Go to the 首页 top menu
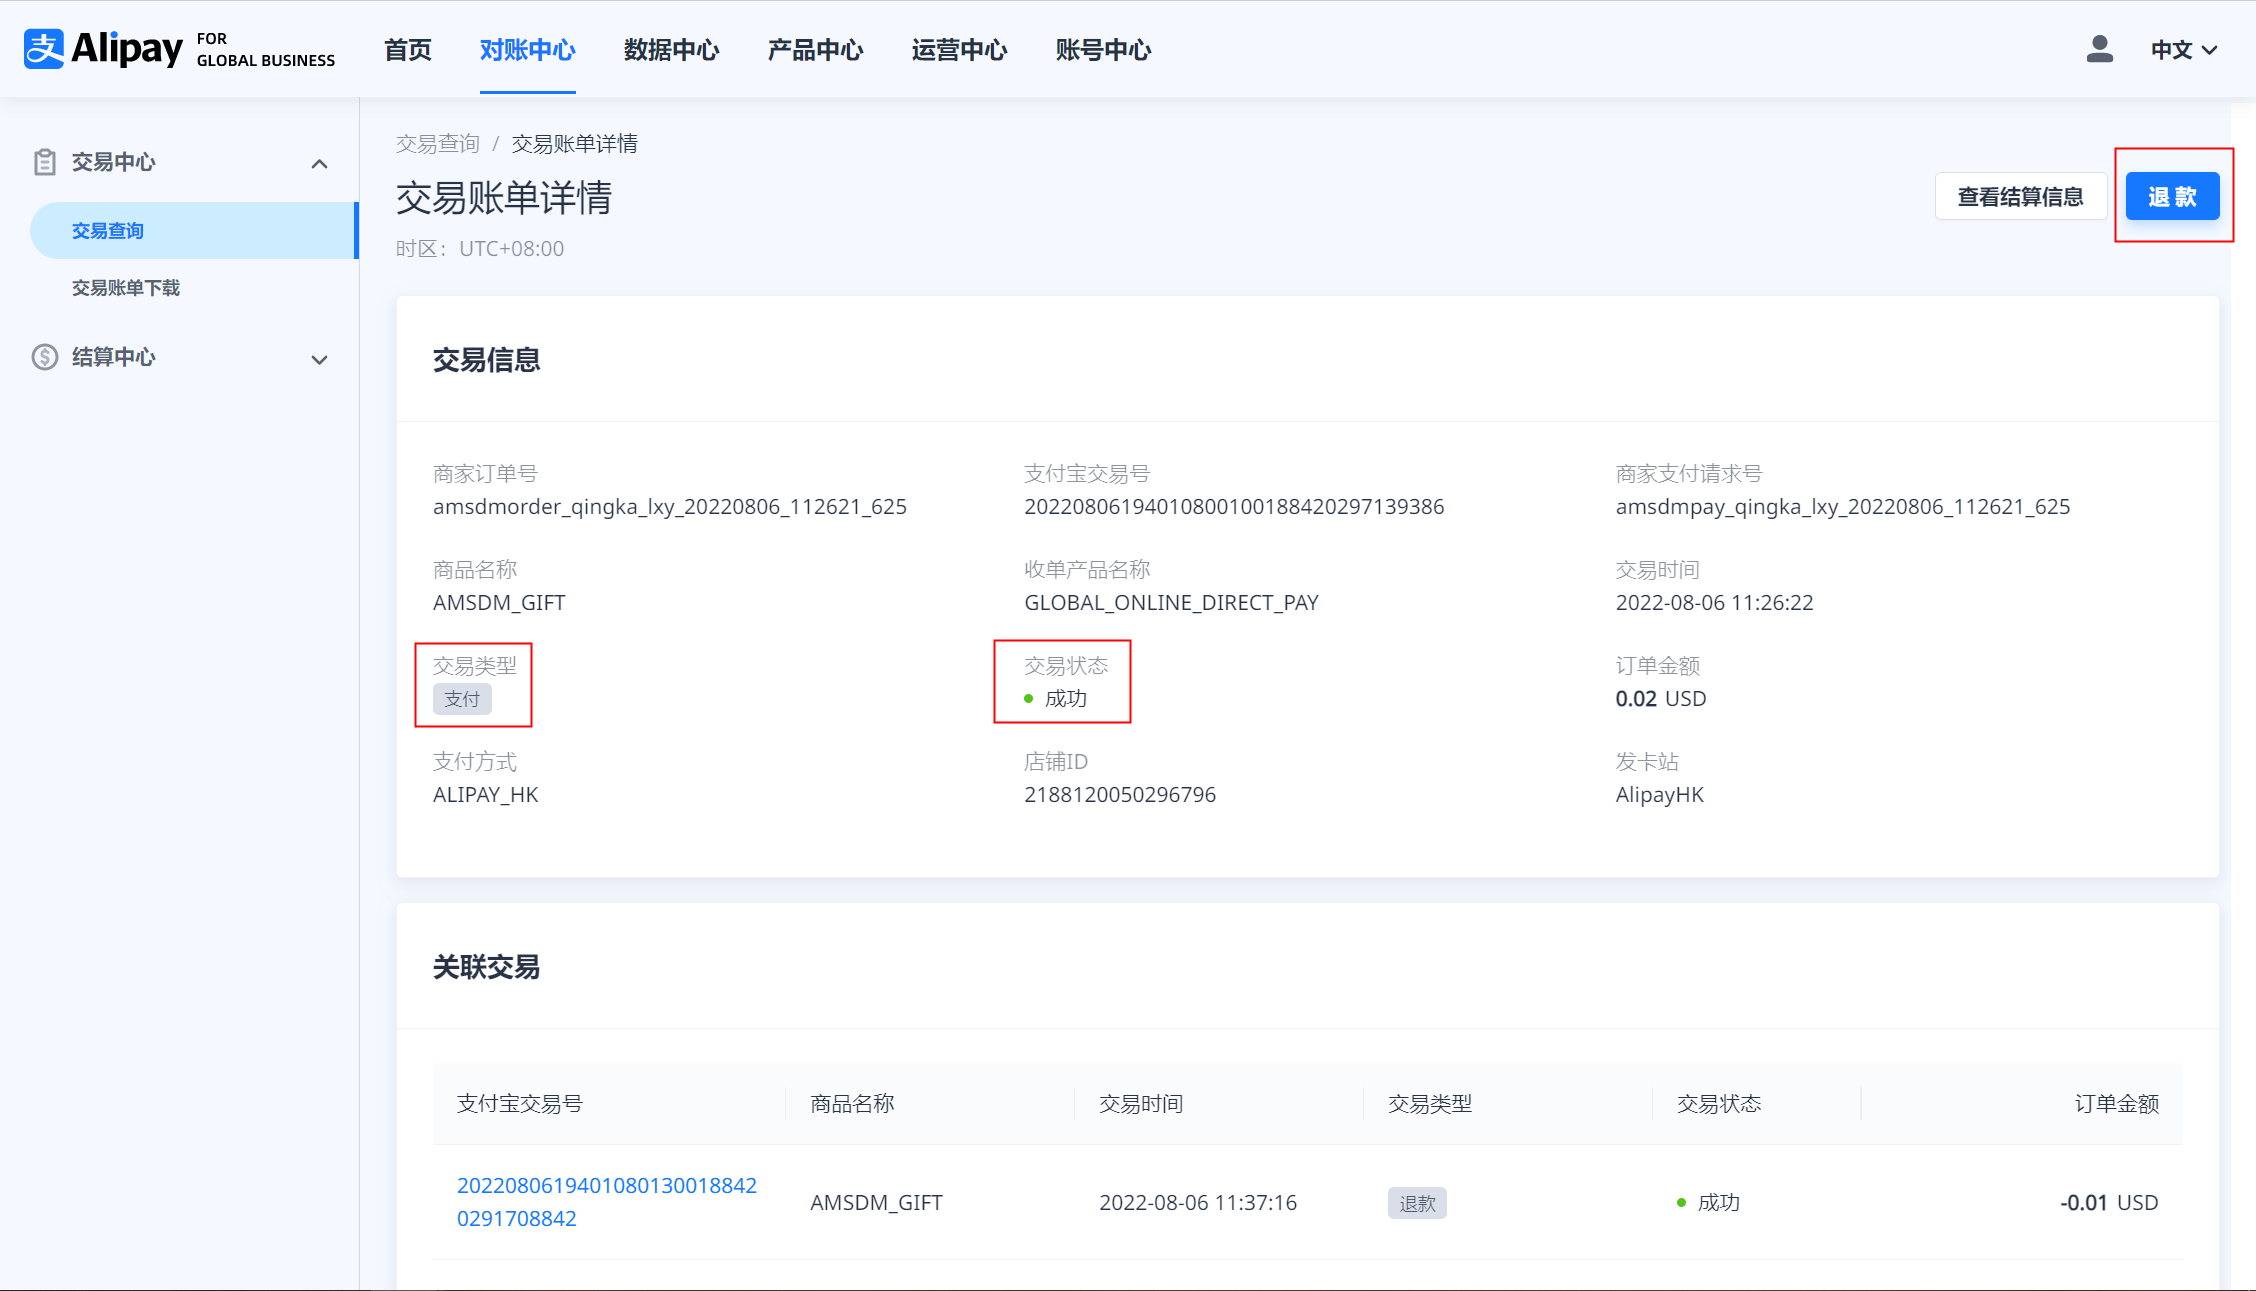This screenshot has height=1291, width=2256. click(407, 50)
